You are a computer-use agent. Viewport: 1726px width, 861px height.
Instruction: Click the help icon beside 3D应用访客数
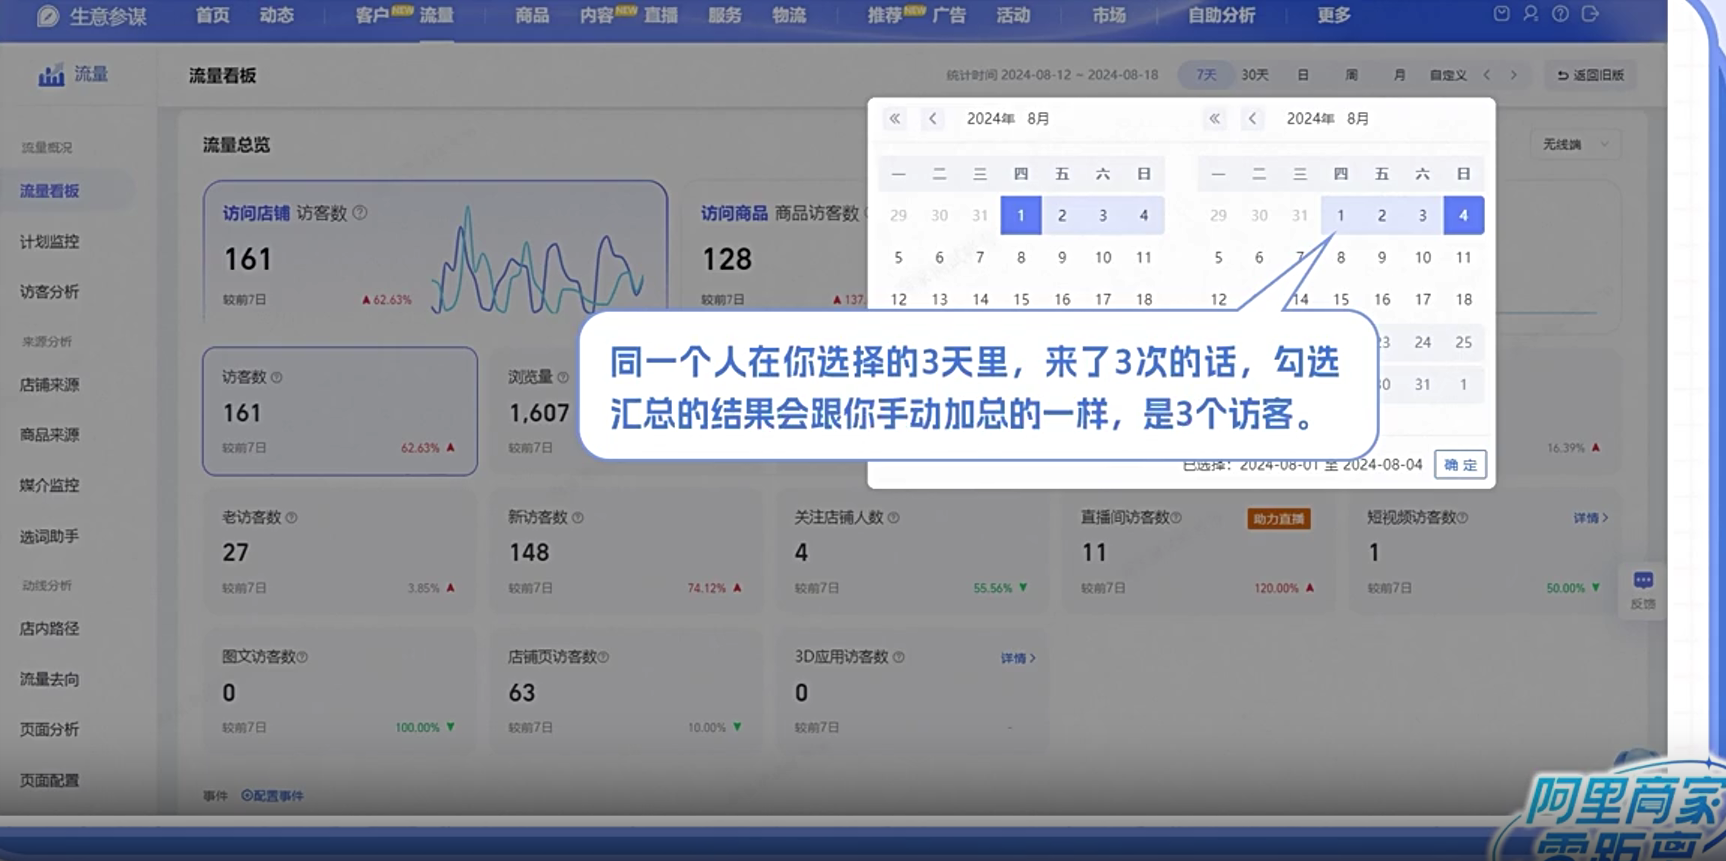pyautogui.click(x=898, y=658)
